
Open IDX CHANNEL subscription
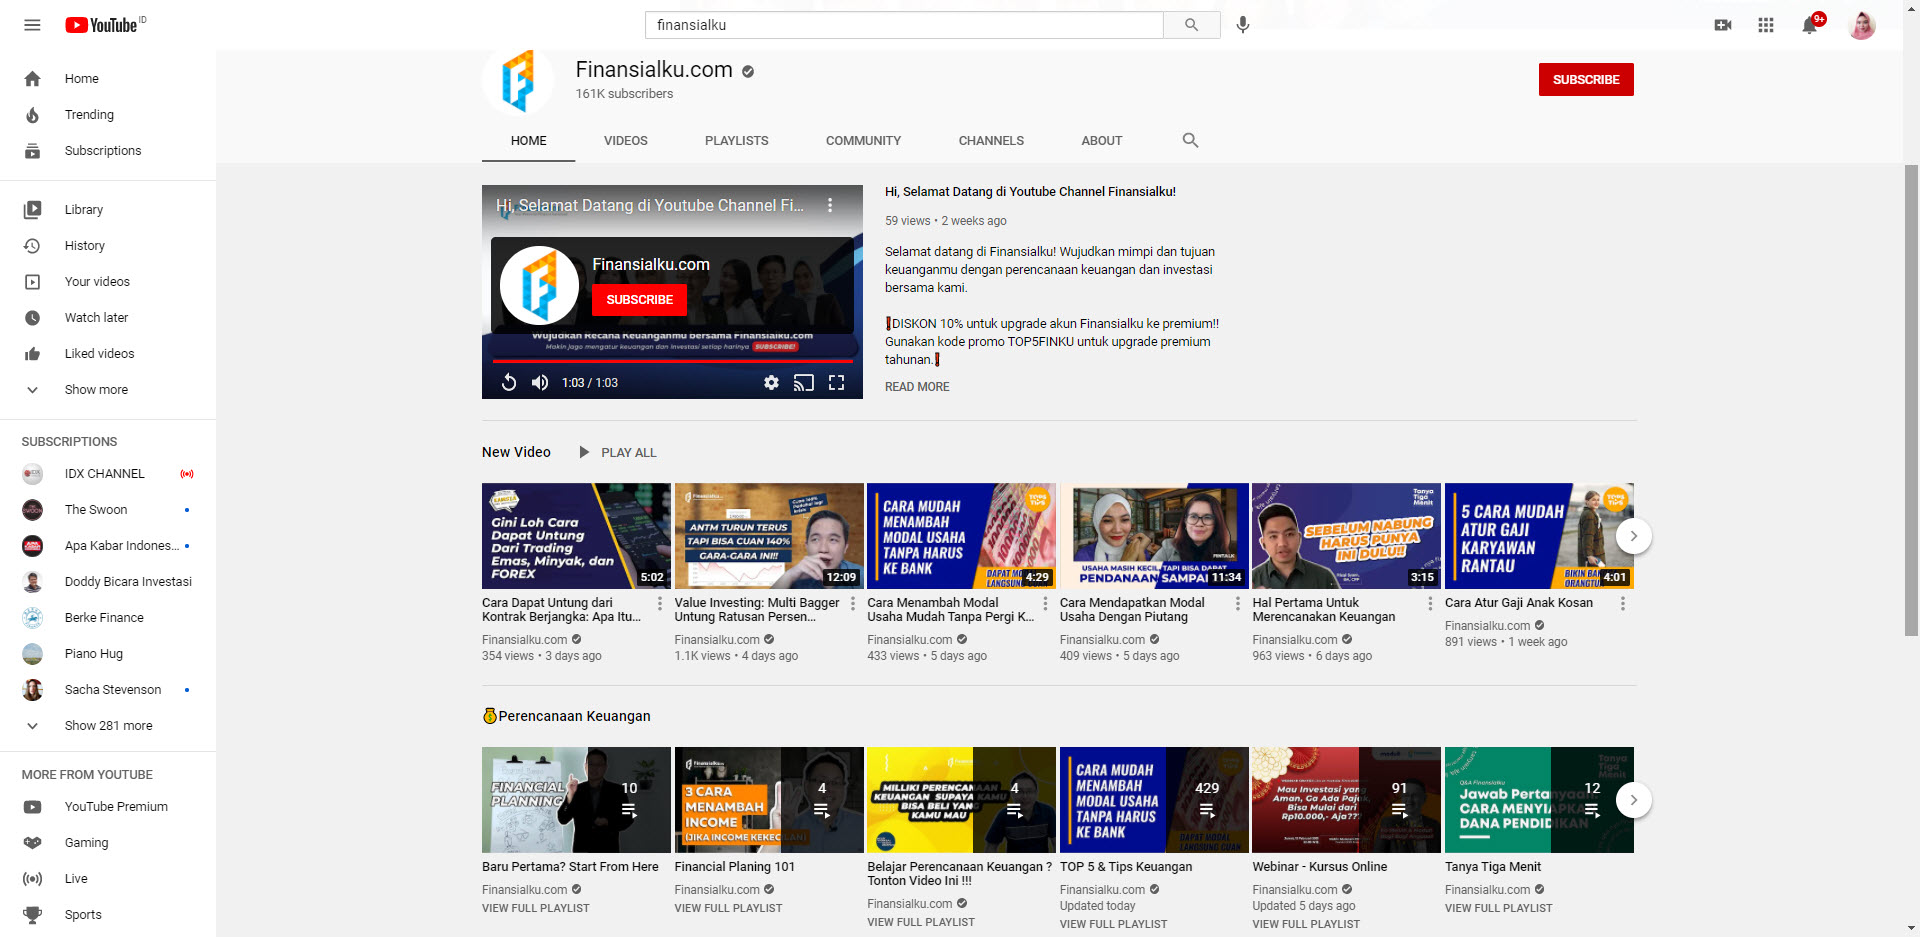pyautogui.click(x=108, y=474)
